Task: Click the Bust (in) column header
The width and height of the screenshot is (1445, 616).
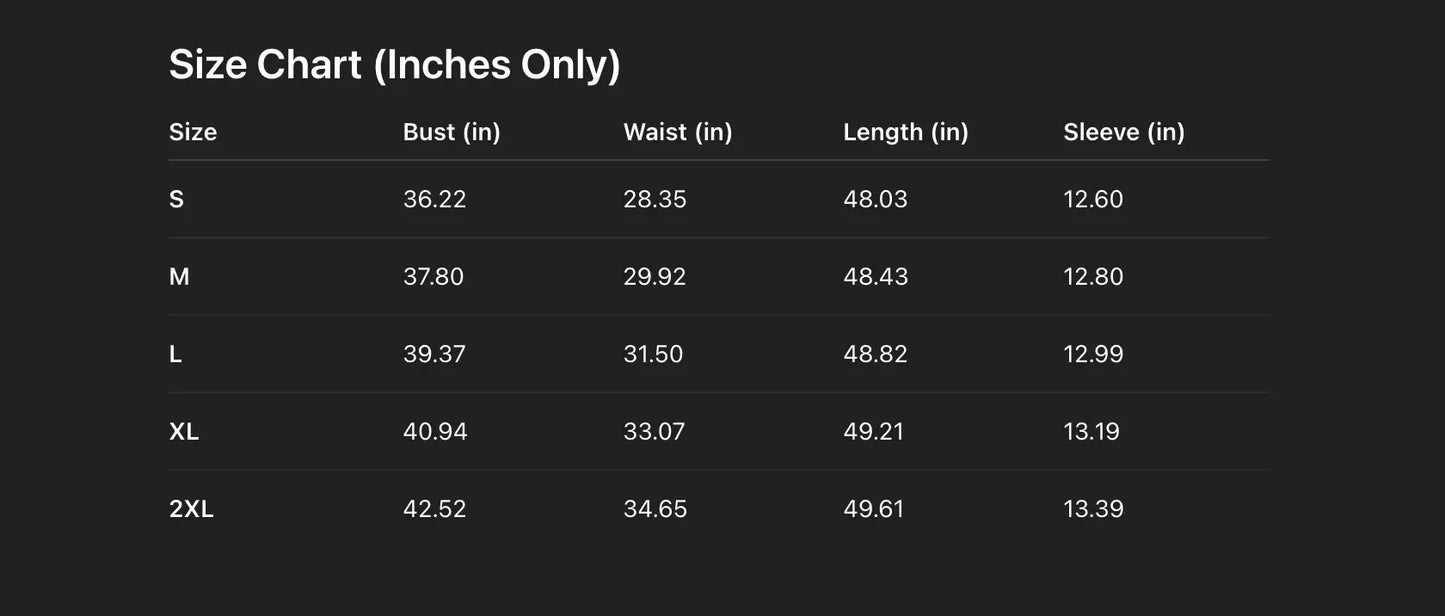Action: 451,132
